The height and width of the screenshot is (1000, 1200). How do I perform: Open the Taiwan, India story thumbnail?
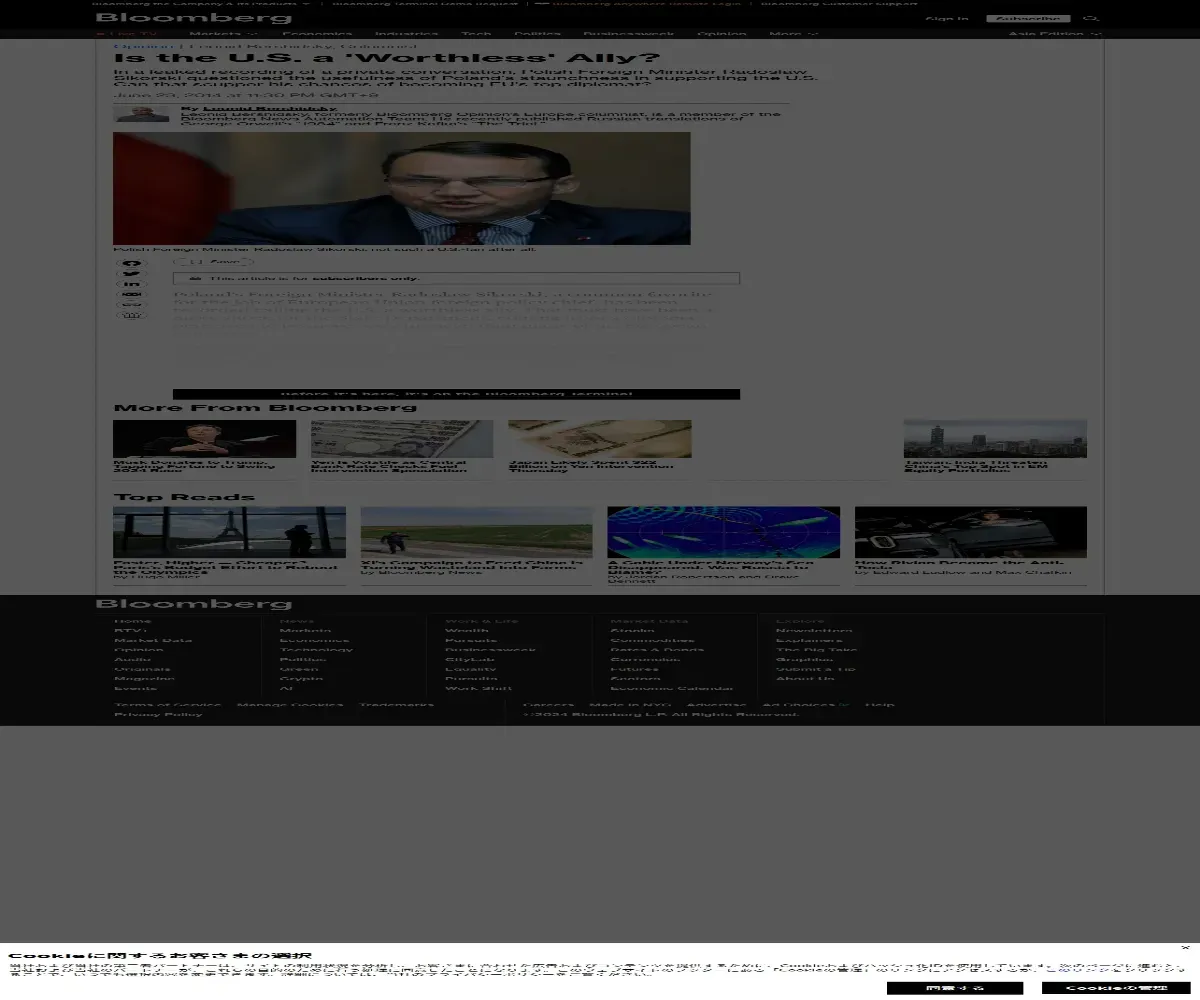(x=995, y=438)
